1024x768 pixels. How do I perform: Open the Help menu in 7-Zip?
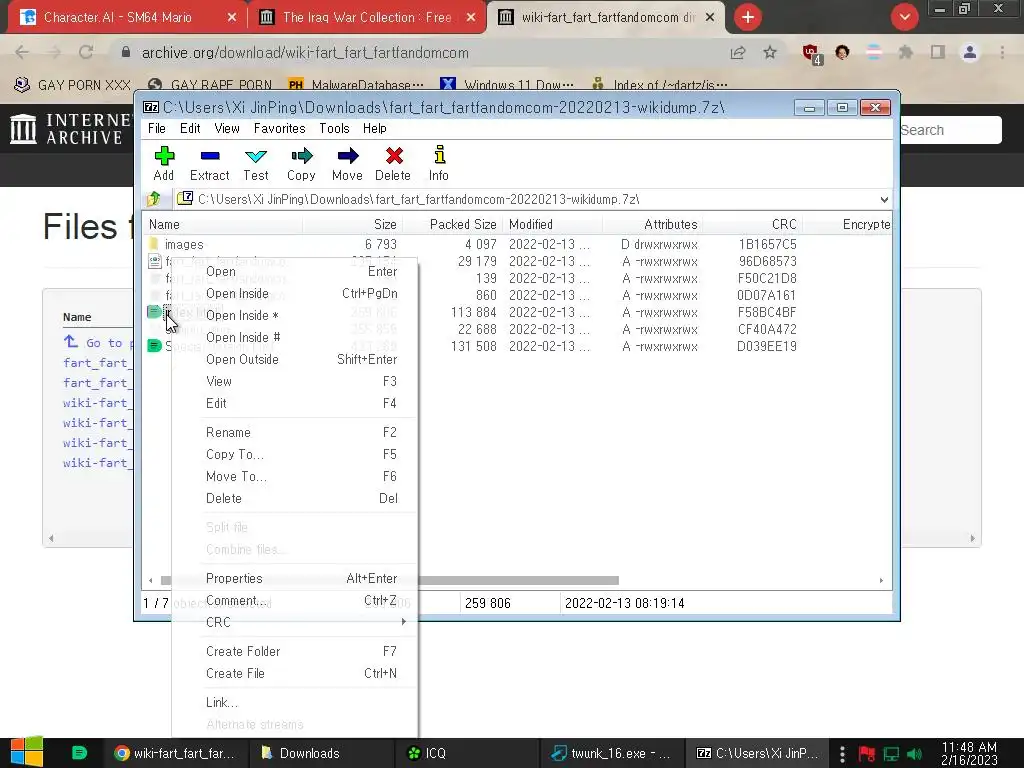click(x=375, y=128)
